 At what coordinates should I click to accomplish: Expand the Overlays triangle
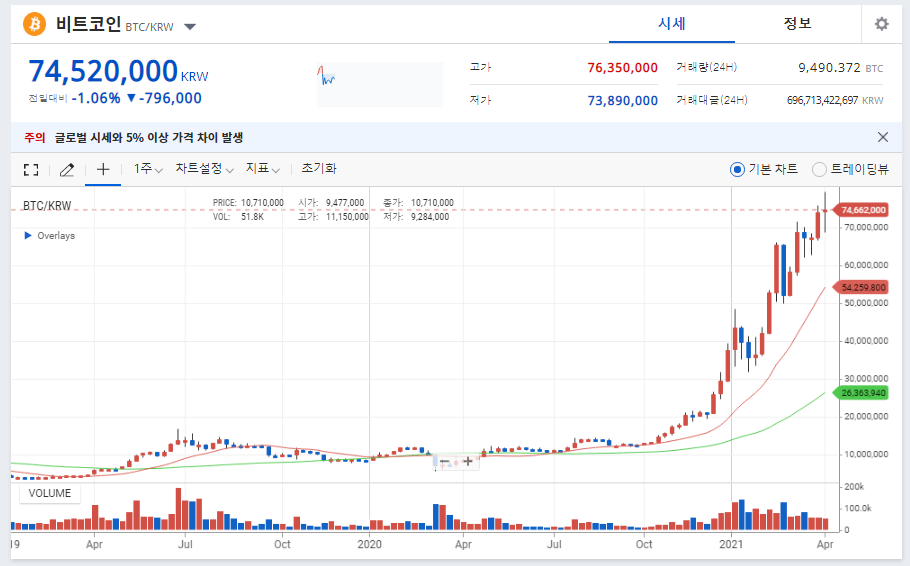[x=28, y=236]
